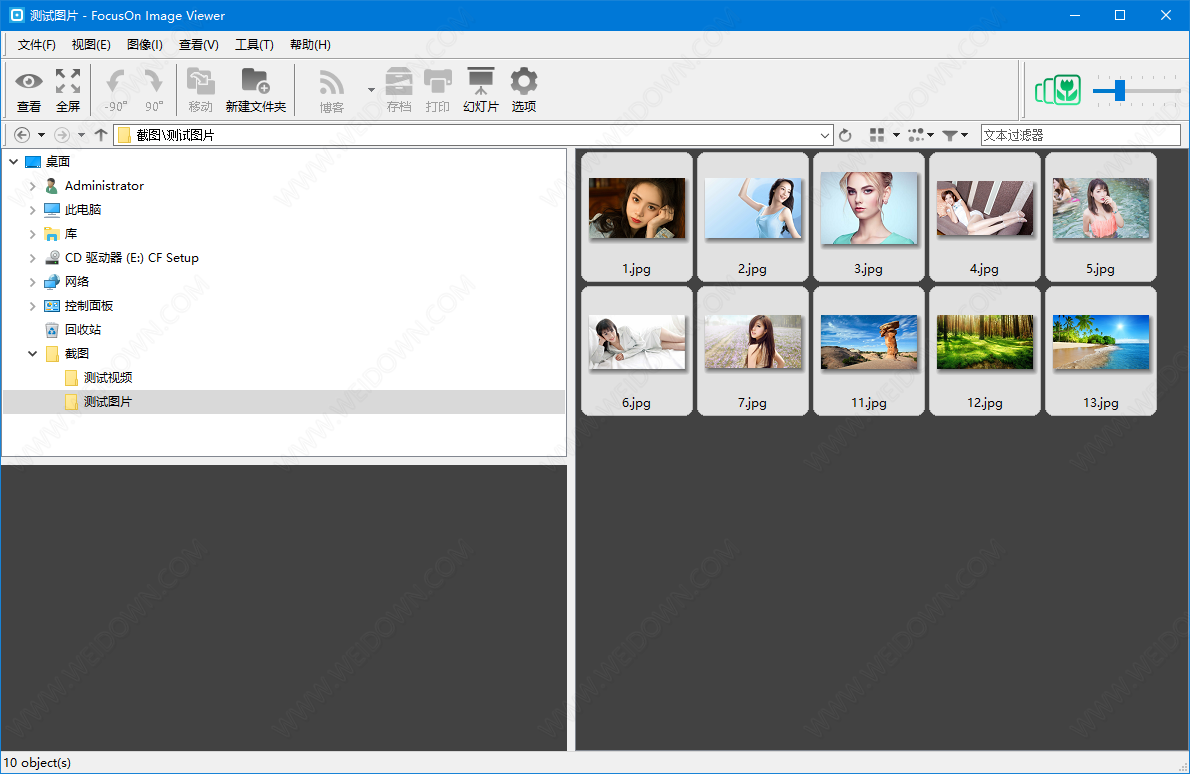Go forward with the right arrow button
Image resolution: width=1190 pixels, height=774 pixels.
click(62, 135)
